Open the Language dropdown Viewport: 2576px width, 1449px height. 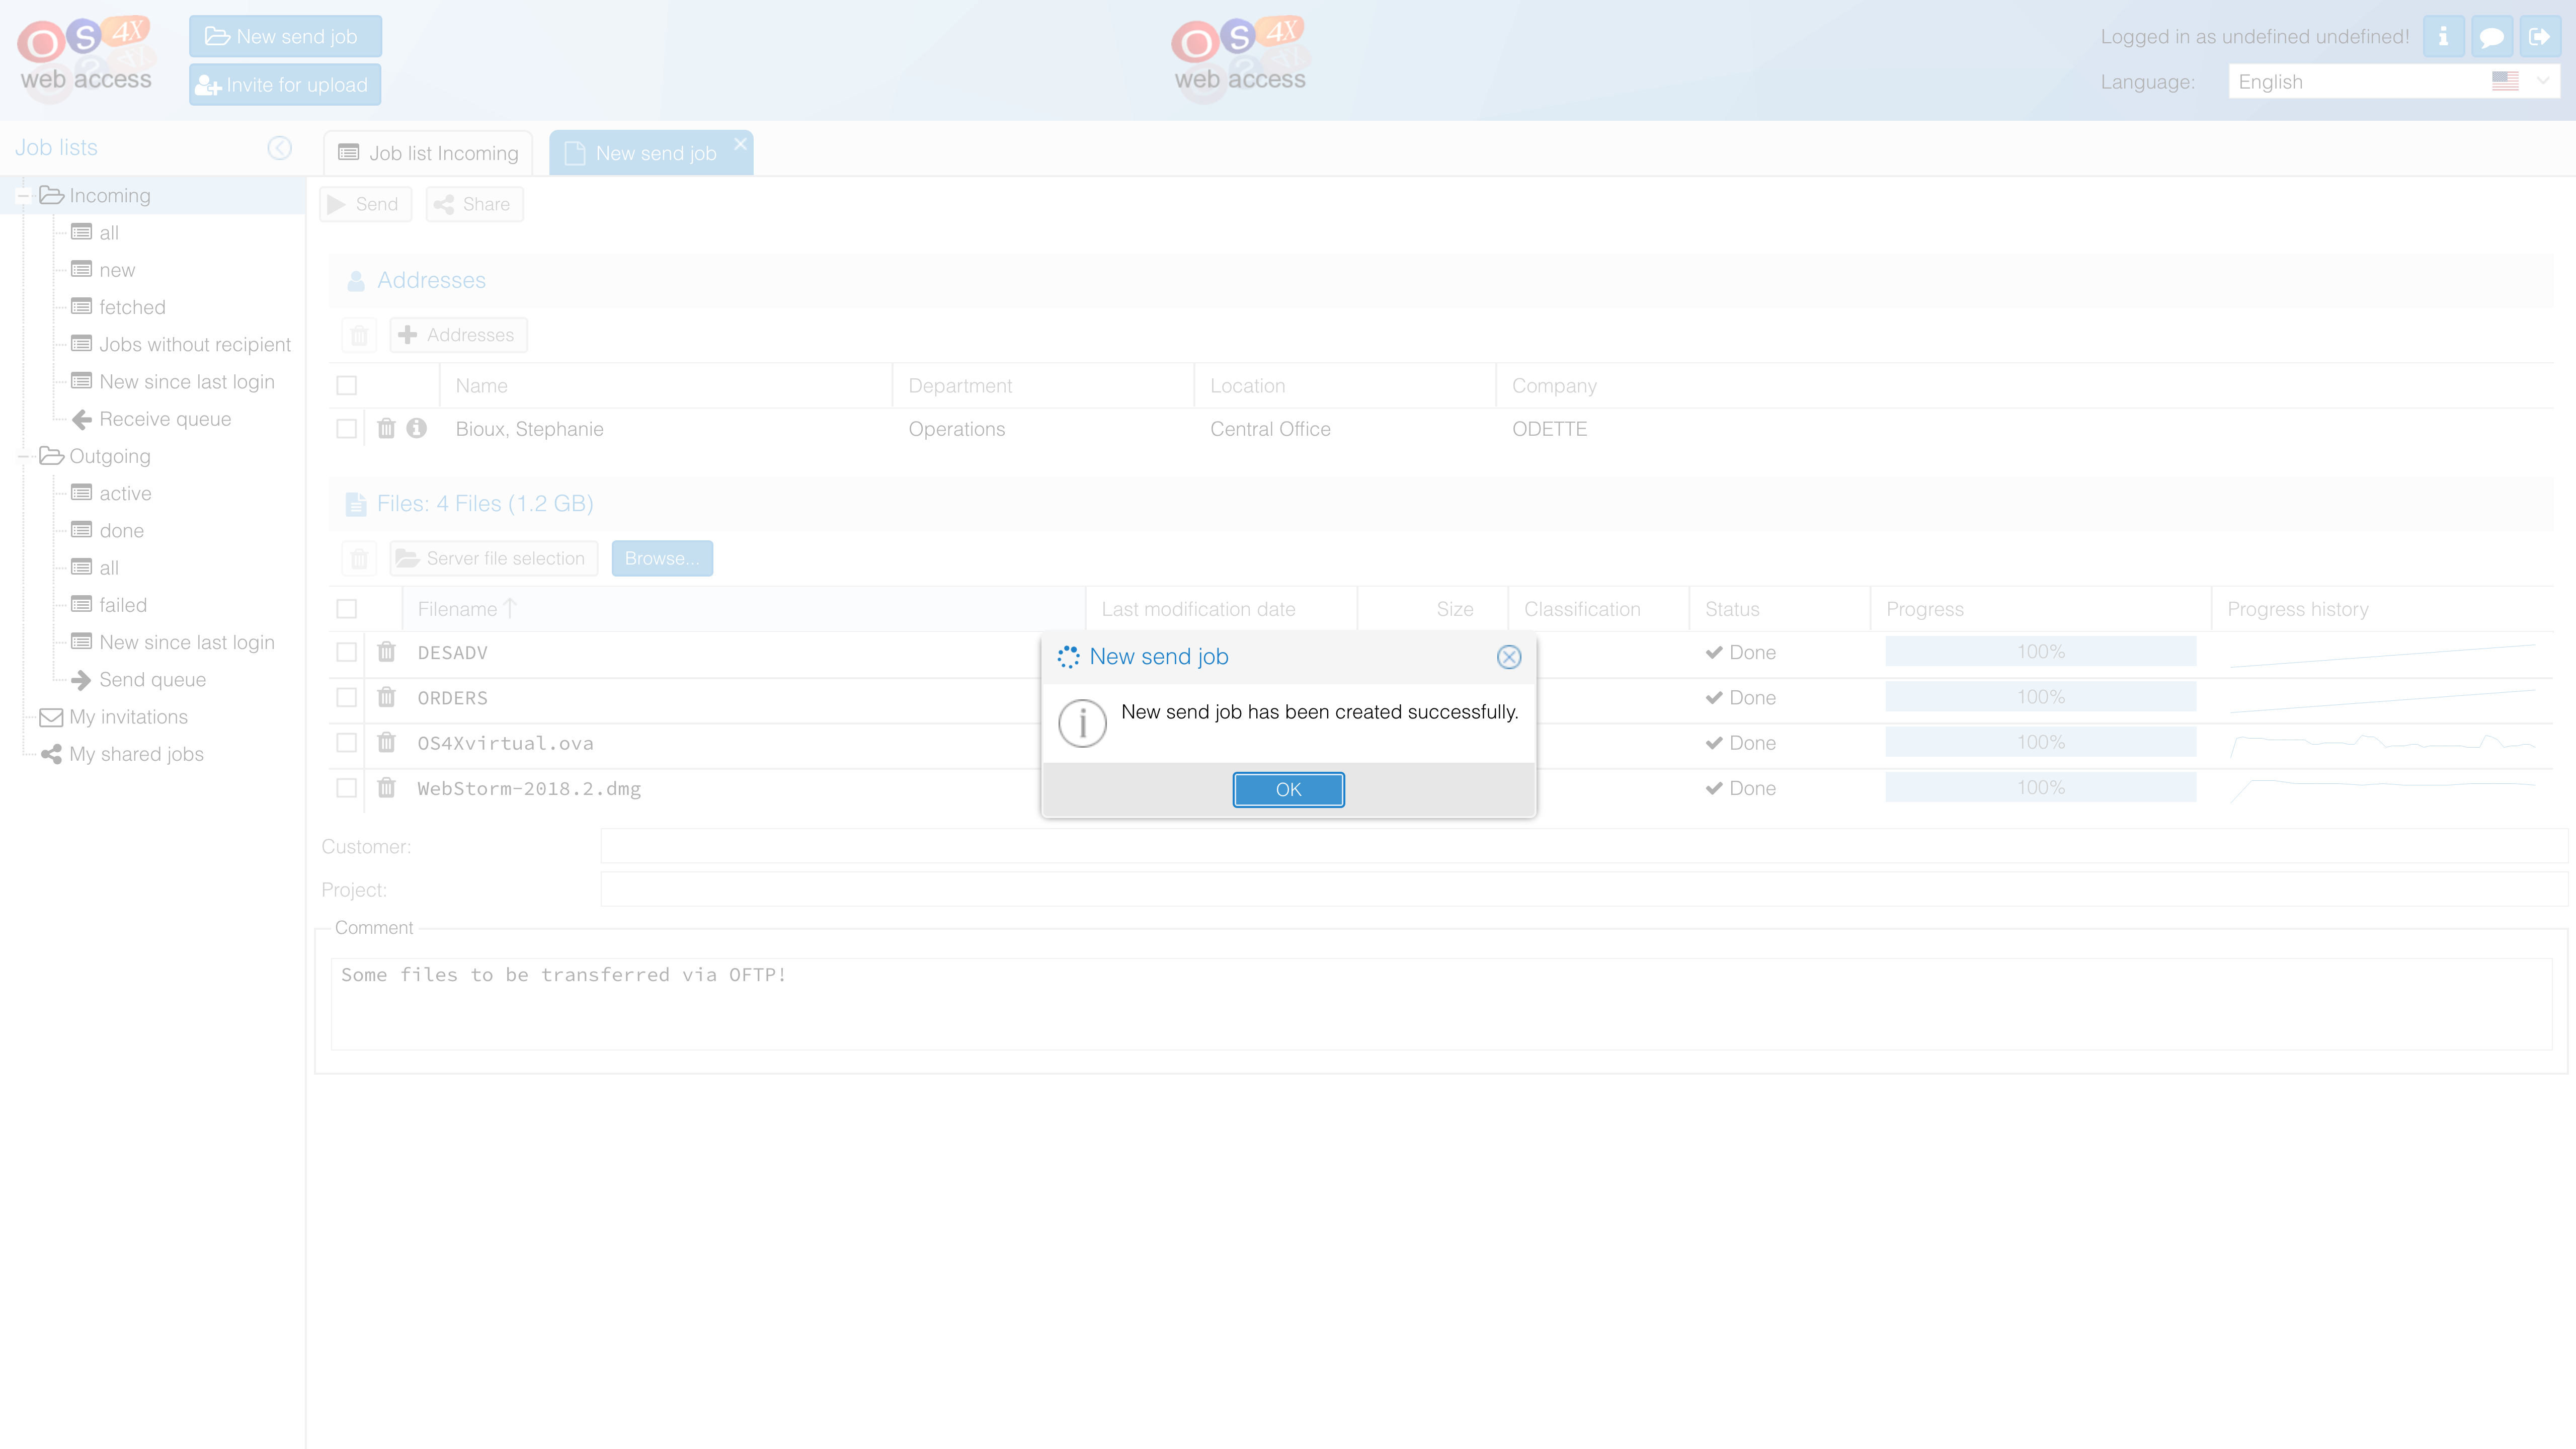pyautogui.click(x=2394, y=82)
